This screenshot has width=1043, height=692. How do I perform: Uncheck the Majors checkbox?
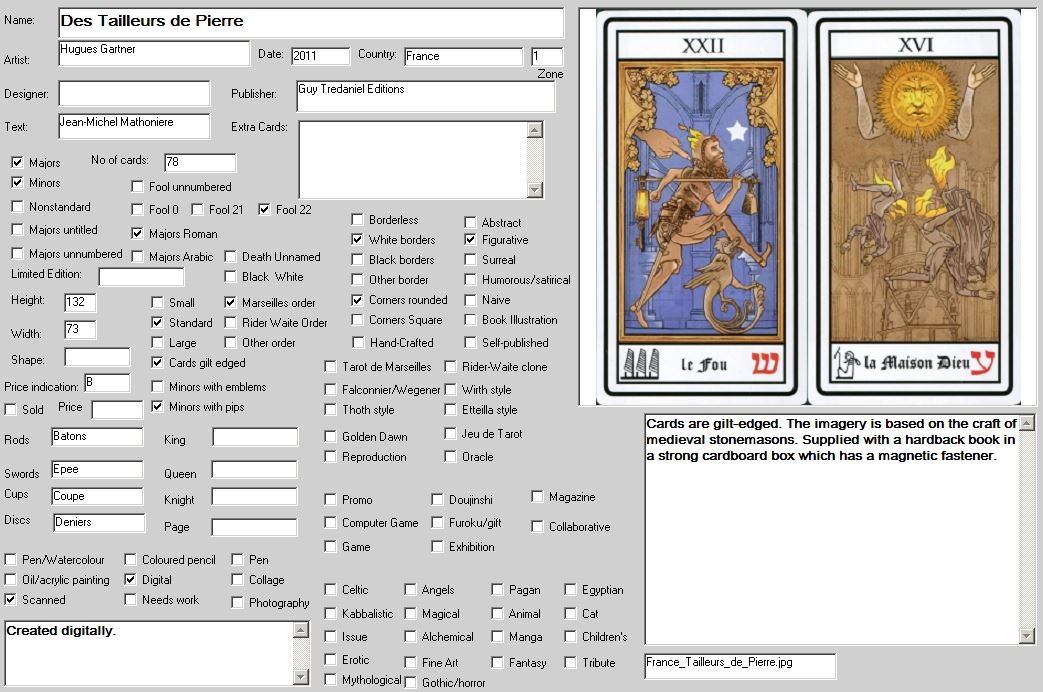17,162
